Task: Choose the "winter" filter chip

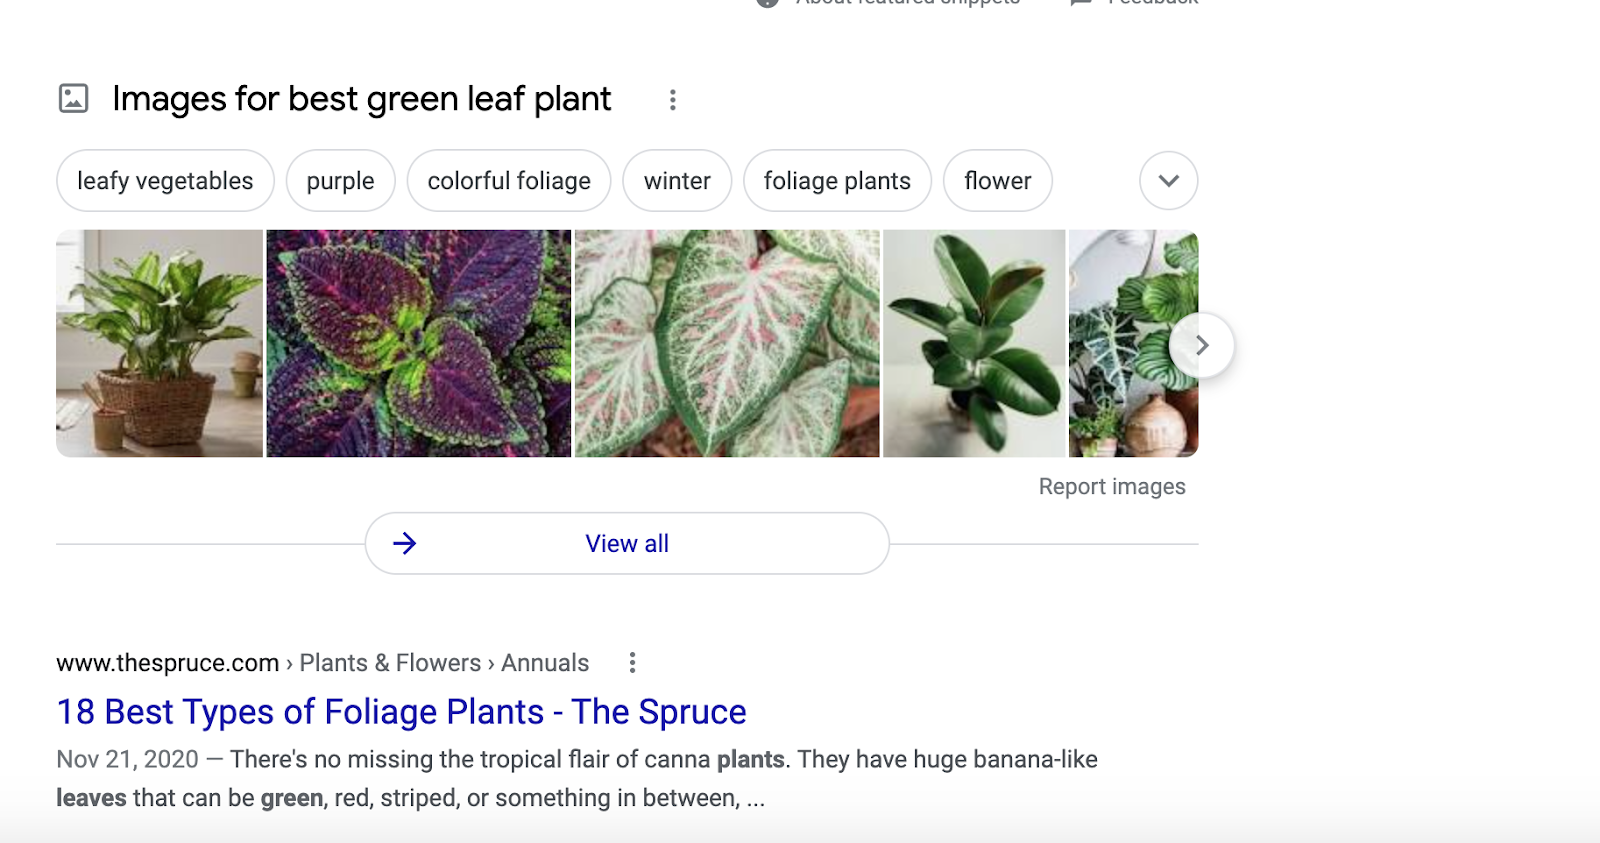Action: [677, 181]
